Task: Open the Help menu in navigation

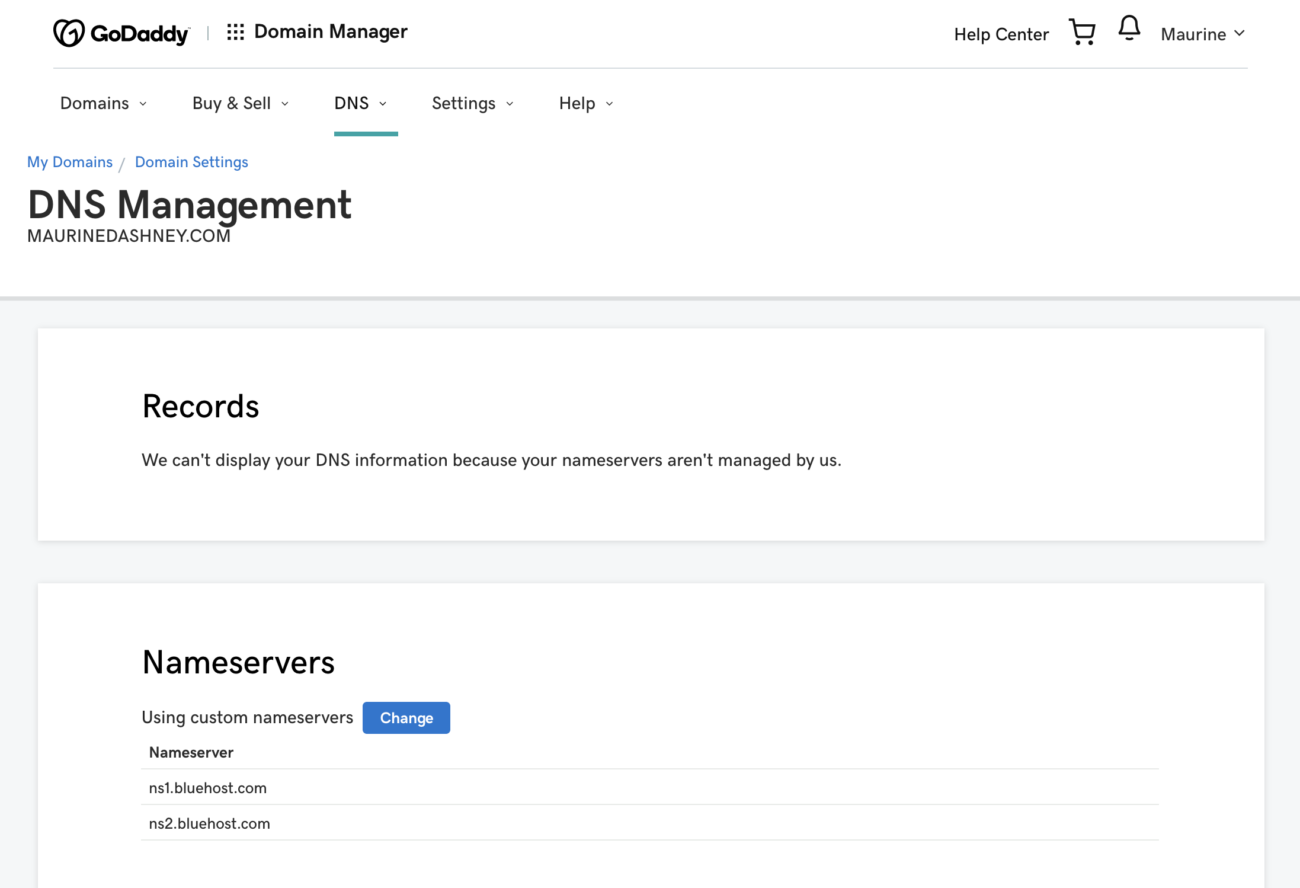Action: 586,103
